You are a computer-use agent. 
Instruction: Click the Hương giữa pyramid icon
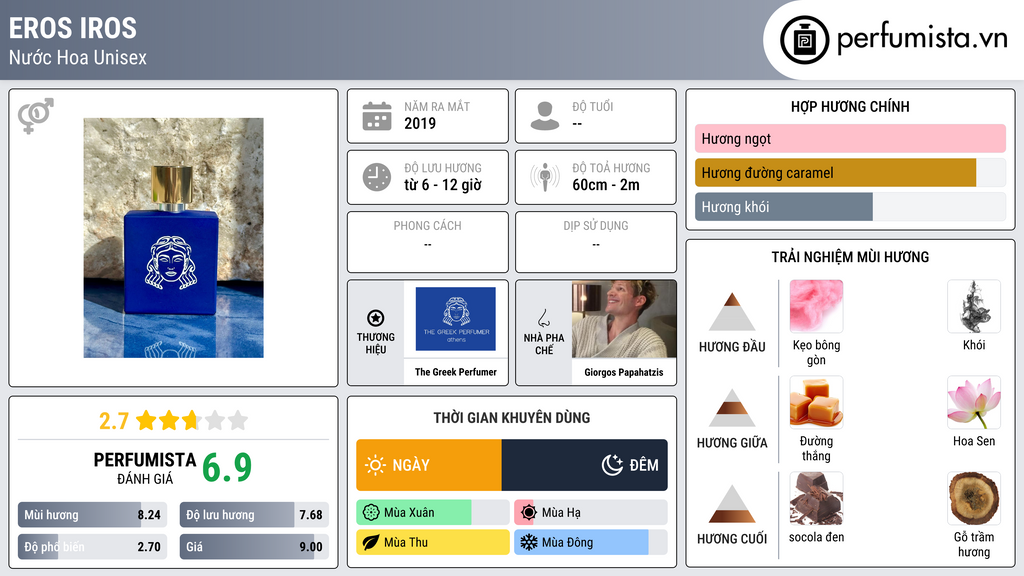coord(732,408)
